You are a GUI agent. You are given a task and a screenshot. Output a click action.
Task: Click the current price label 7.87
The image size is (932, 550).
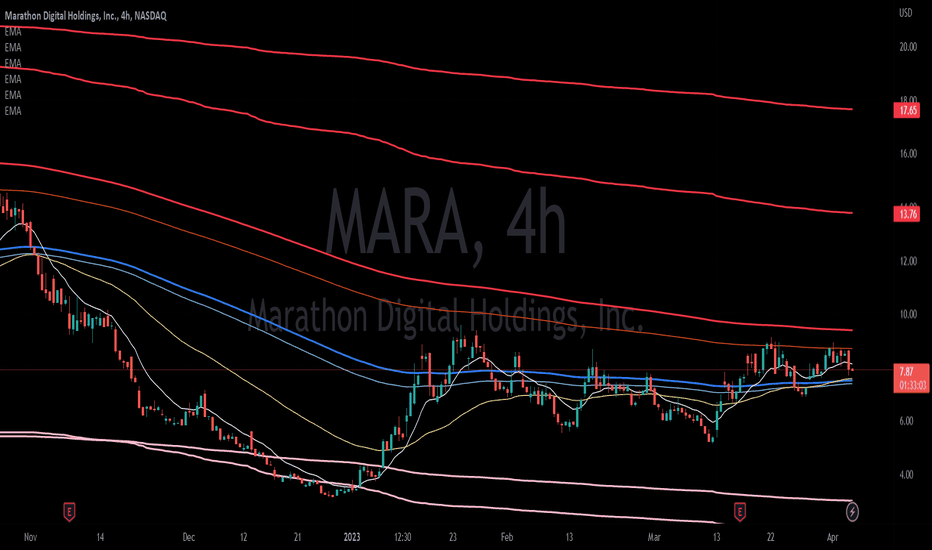[x=906, y=372]
